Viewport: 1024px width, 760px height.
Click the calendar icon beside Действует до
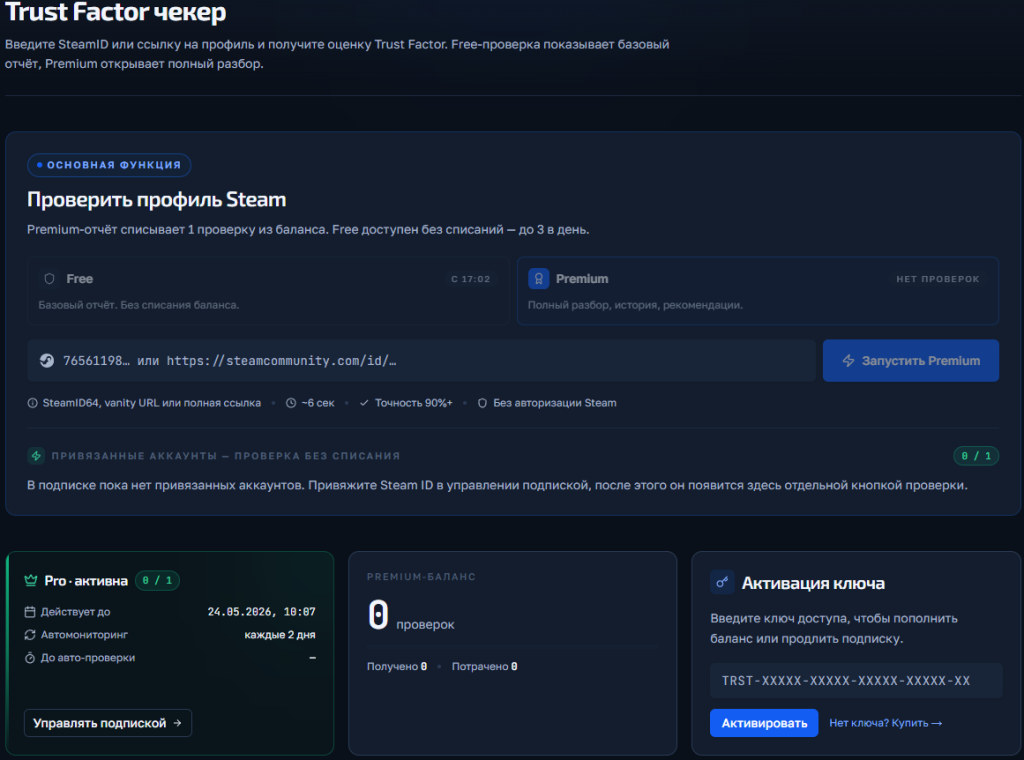pos(30,612)
